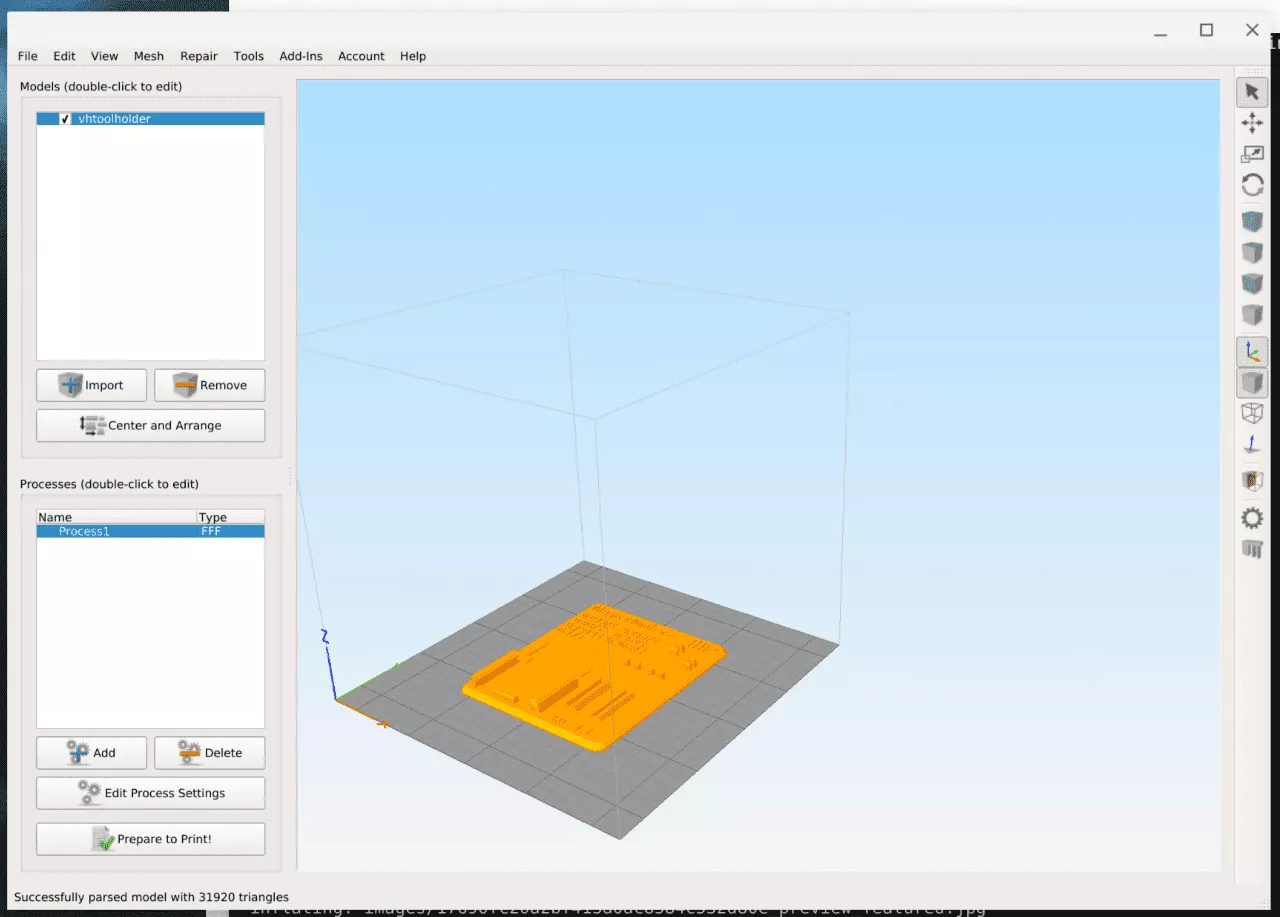Toggle the coordinate axes display icon
This screenshot has height=917, width=1280.
tap(1251, 351)
